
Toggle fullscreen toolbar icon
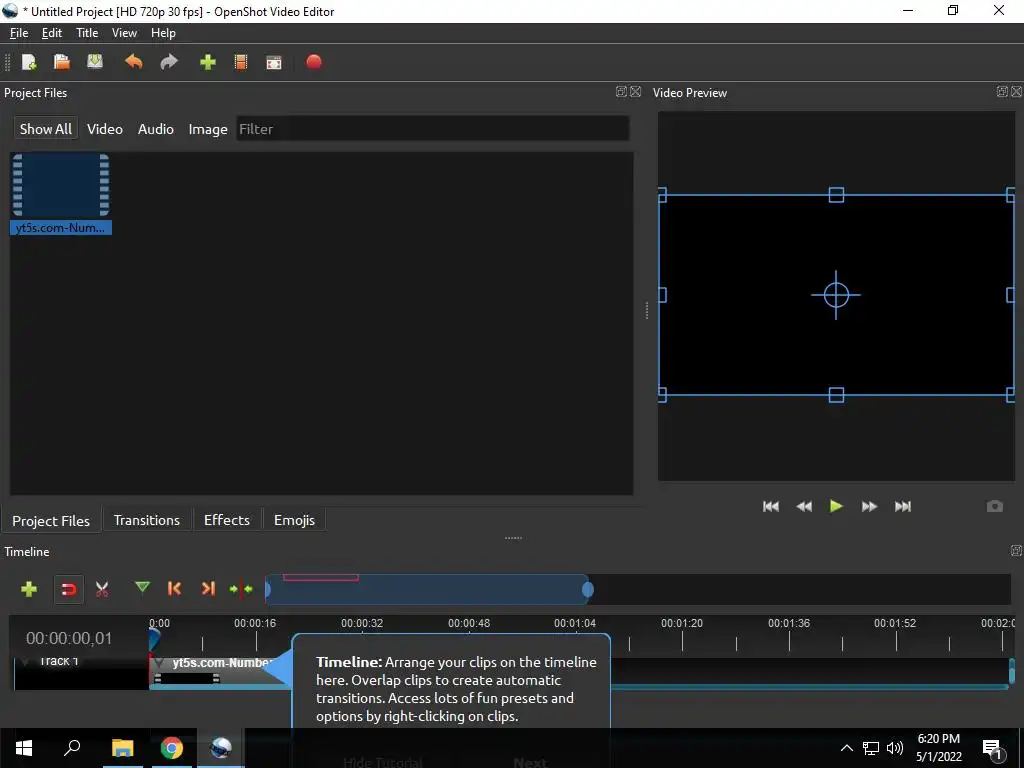coord(274,63)
